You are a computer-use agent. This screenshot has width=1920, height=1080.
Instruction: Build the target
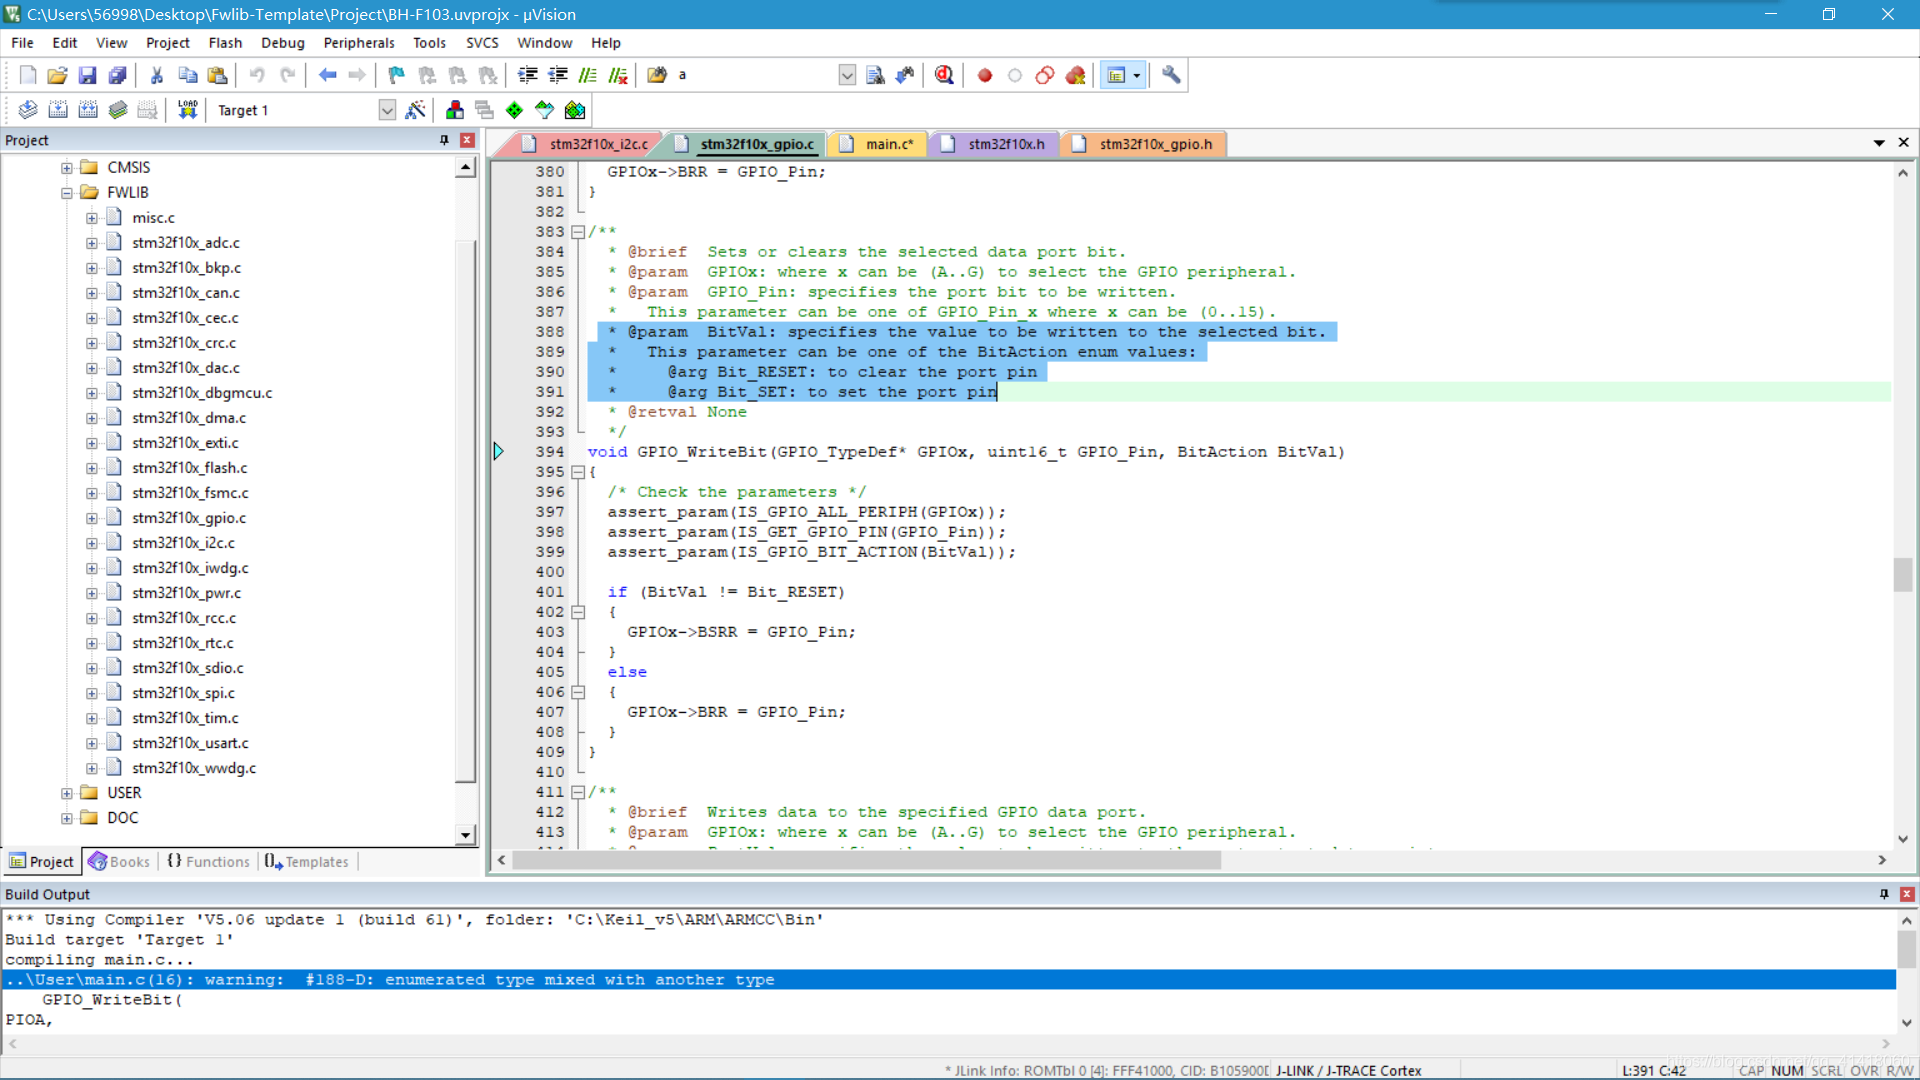(58, 110)
